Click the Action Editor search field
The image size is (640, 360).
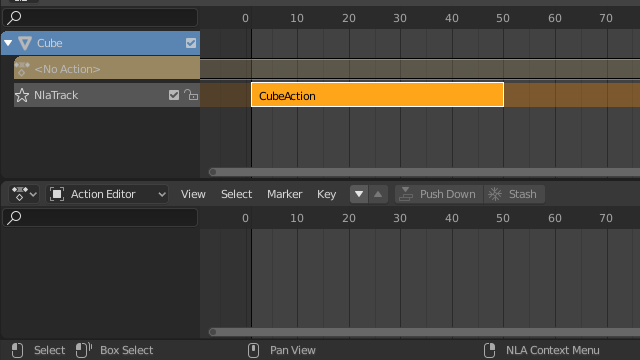[100, 218]
